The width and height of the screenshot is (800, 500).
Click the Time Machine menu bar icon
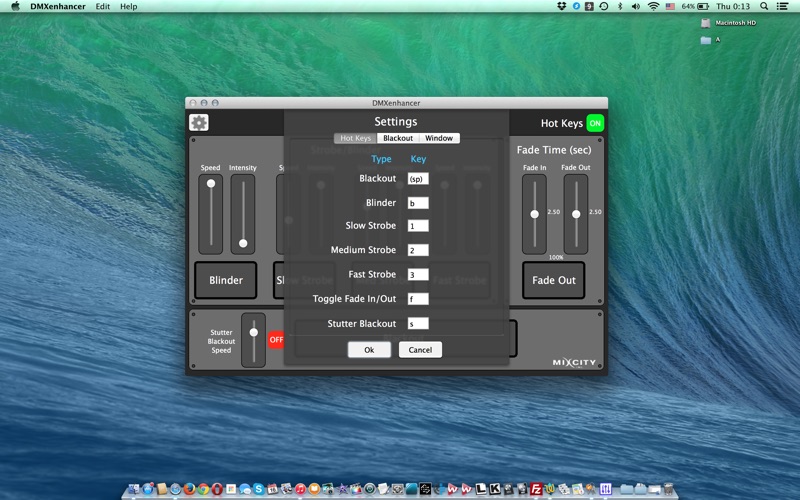point(604,6)
